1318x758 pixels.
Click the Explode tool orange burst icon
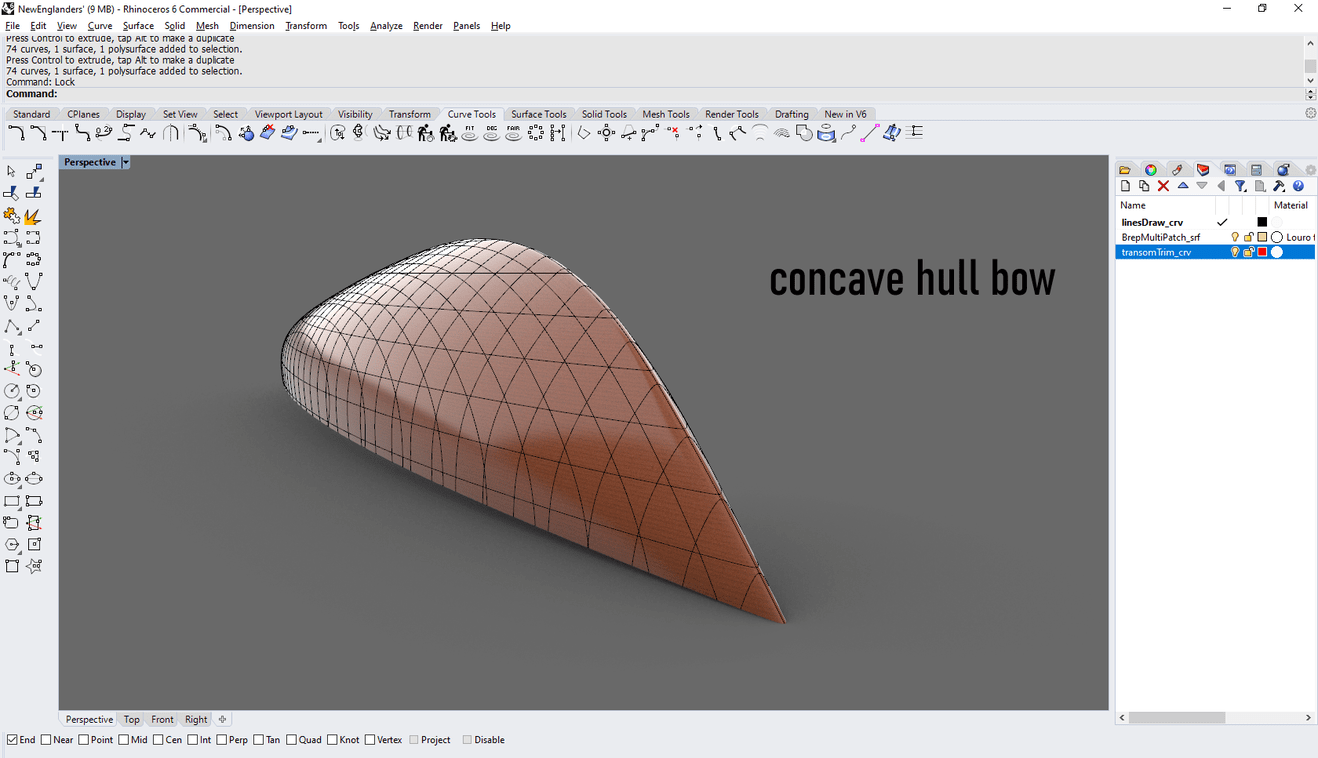33,216
